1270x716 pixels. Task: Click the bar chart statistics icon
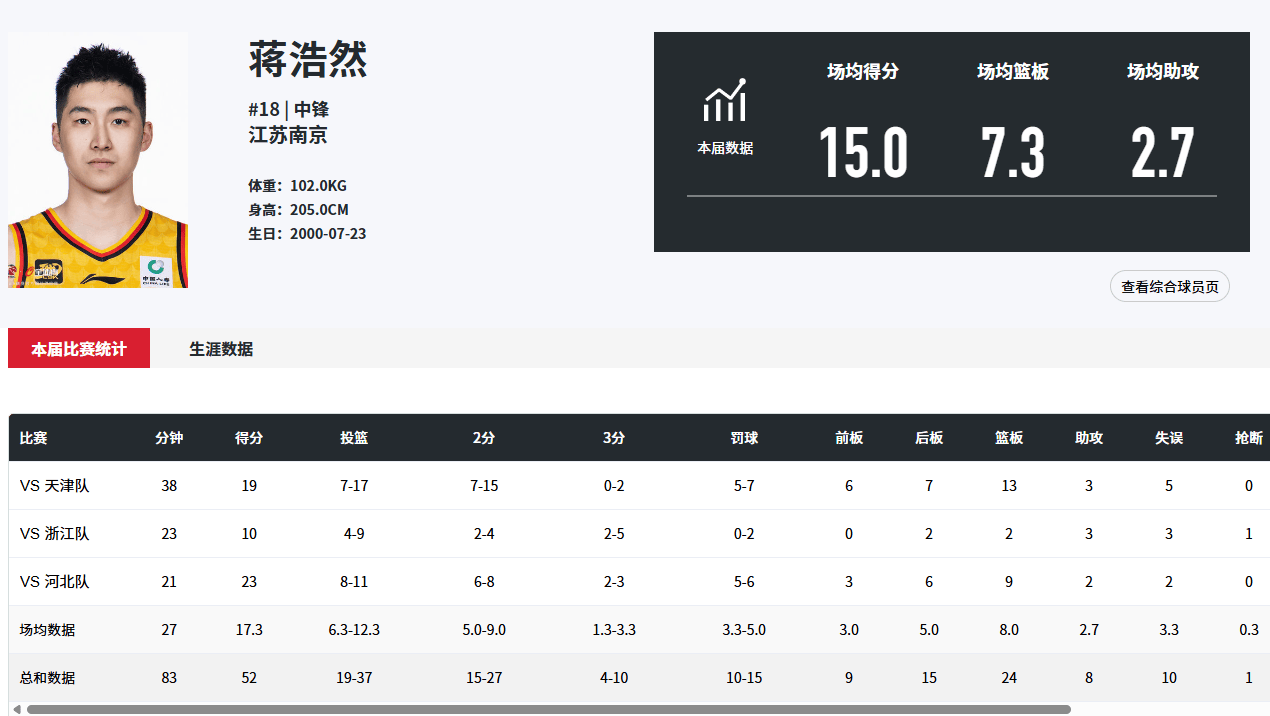(725, 100)
